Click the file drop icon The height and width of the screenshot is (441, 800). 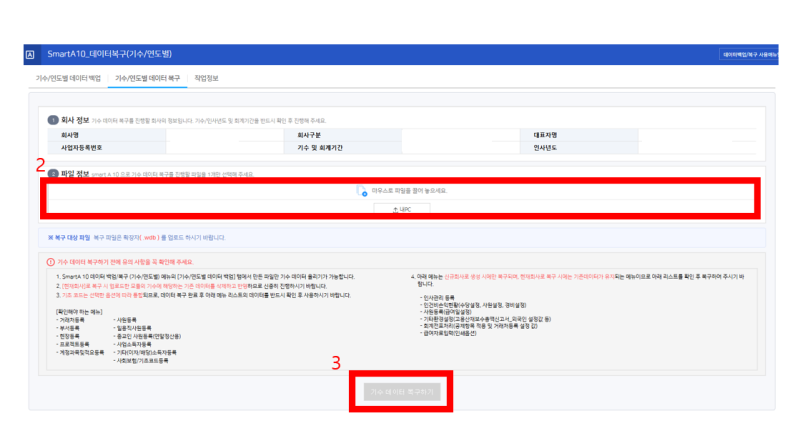click(x=361, y=191)
